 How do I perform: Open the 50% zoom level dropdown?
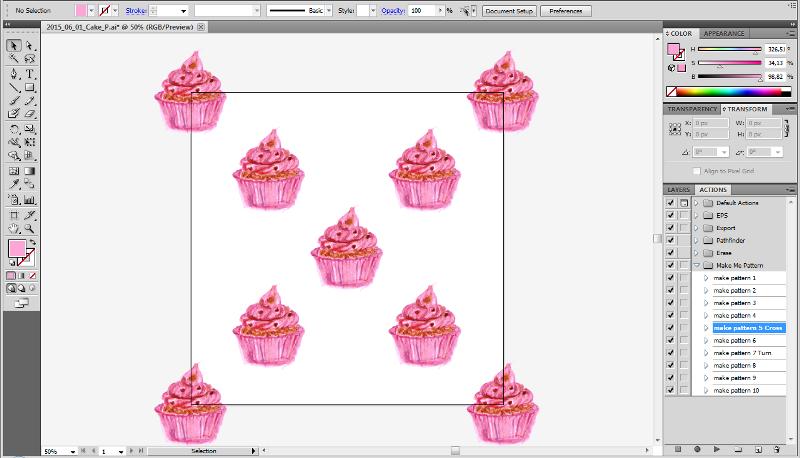[73, 451]
